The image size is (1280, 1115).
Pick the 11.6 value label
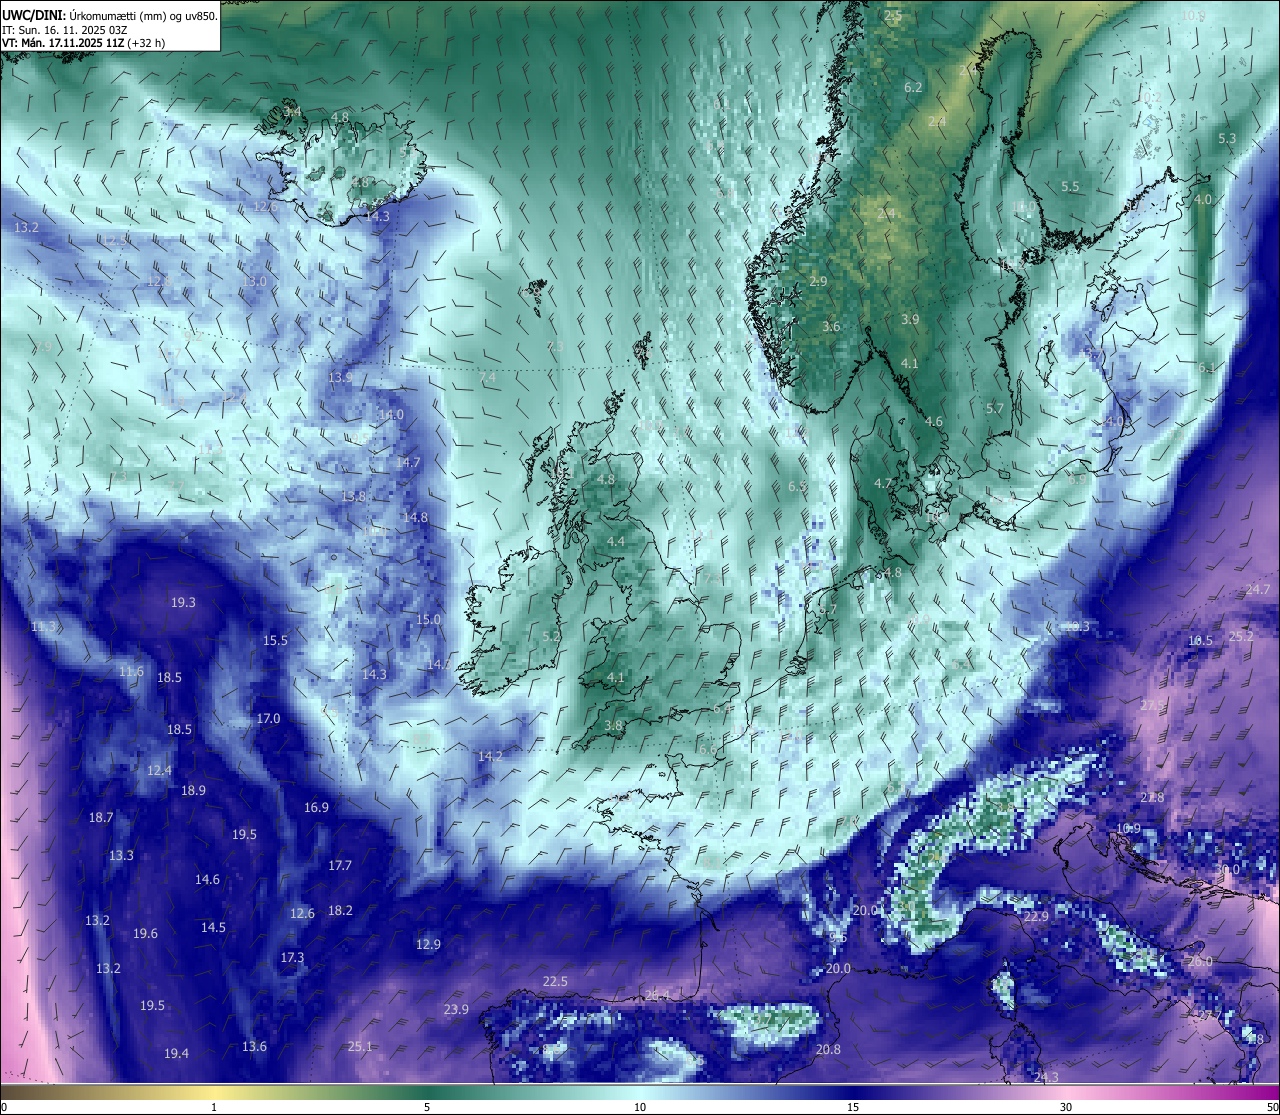click(x=131, y=671)
